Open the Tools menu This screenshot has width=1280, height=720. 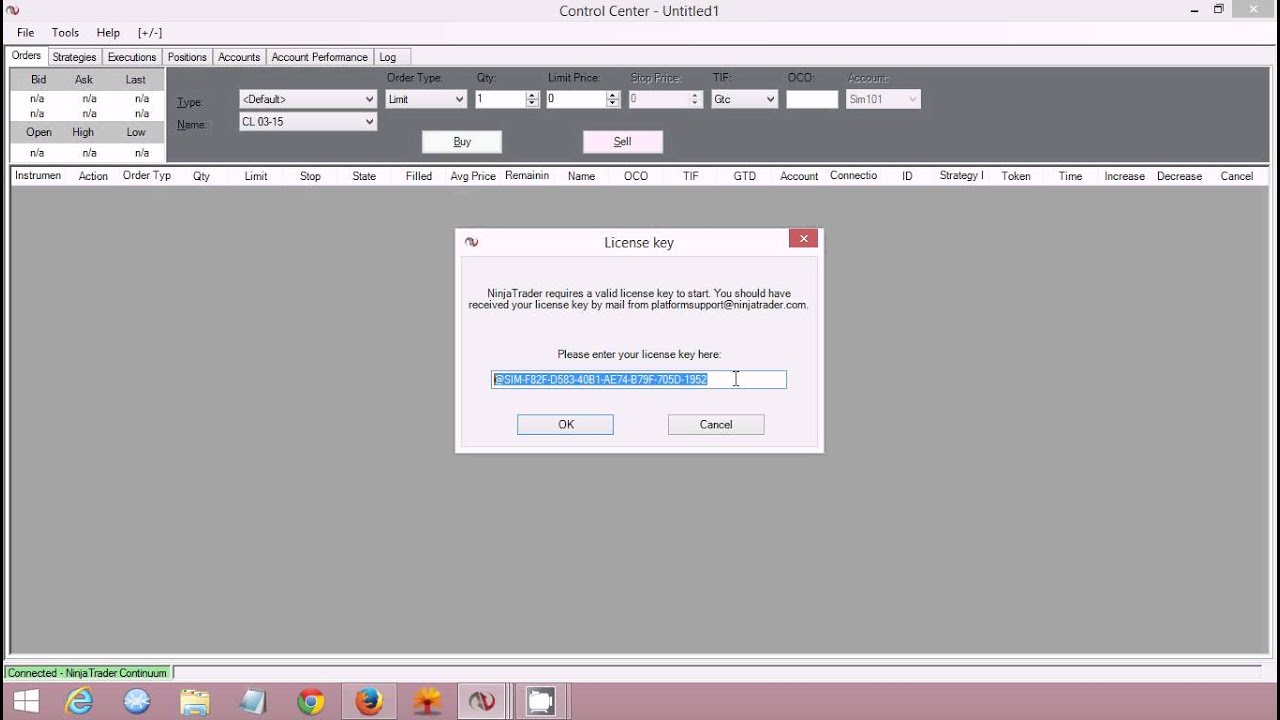click(x=65, y=33)
